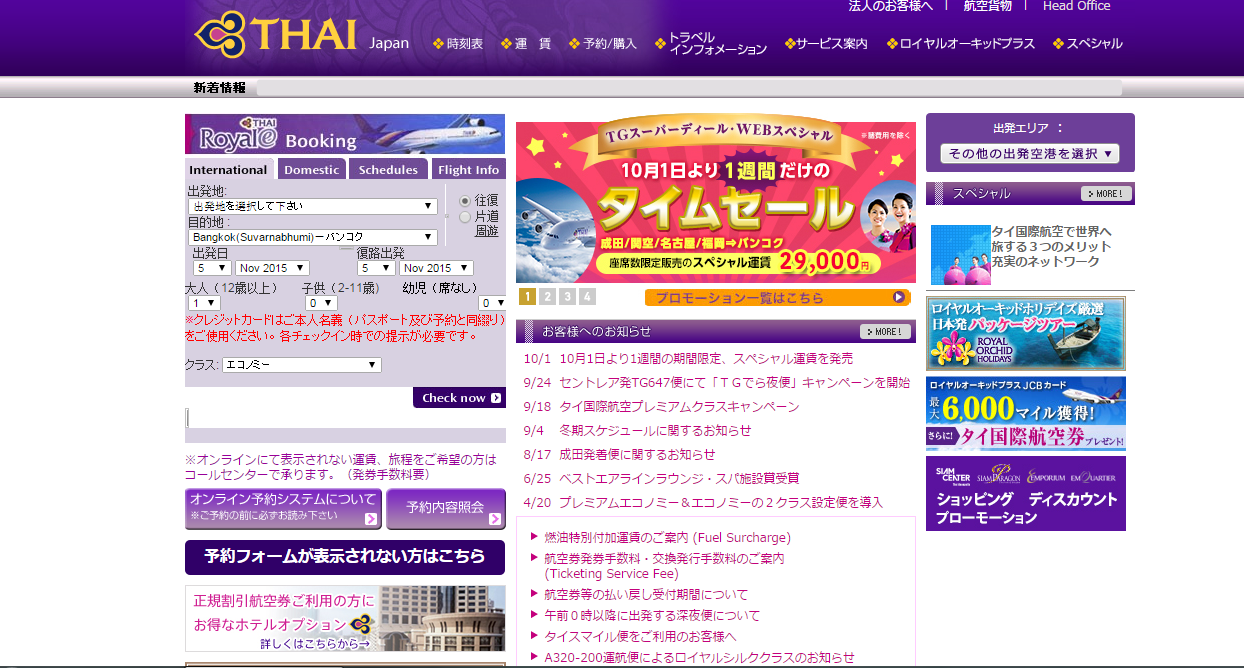The height and width of the screenshot is (668, 1244).
Task: Open the 出発地 departure city dropdown
Action: pyautogui.click(x=313, y=206)
